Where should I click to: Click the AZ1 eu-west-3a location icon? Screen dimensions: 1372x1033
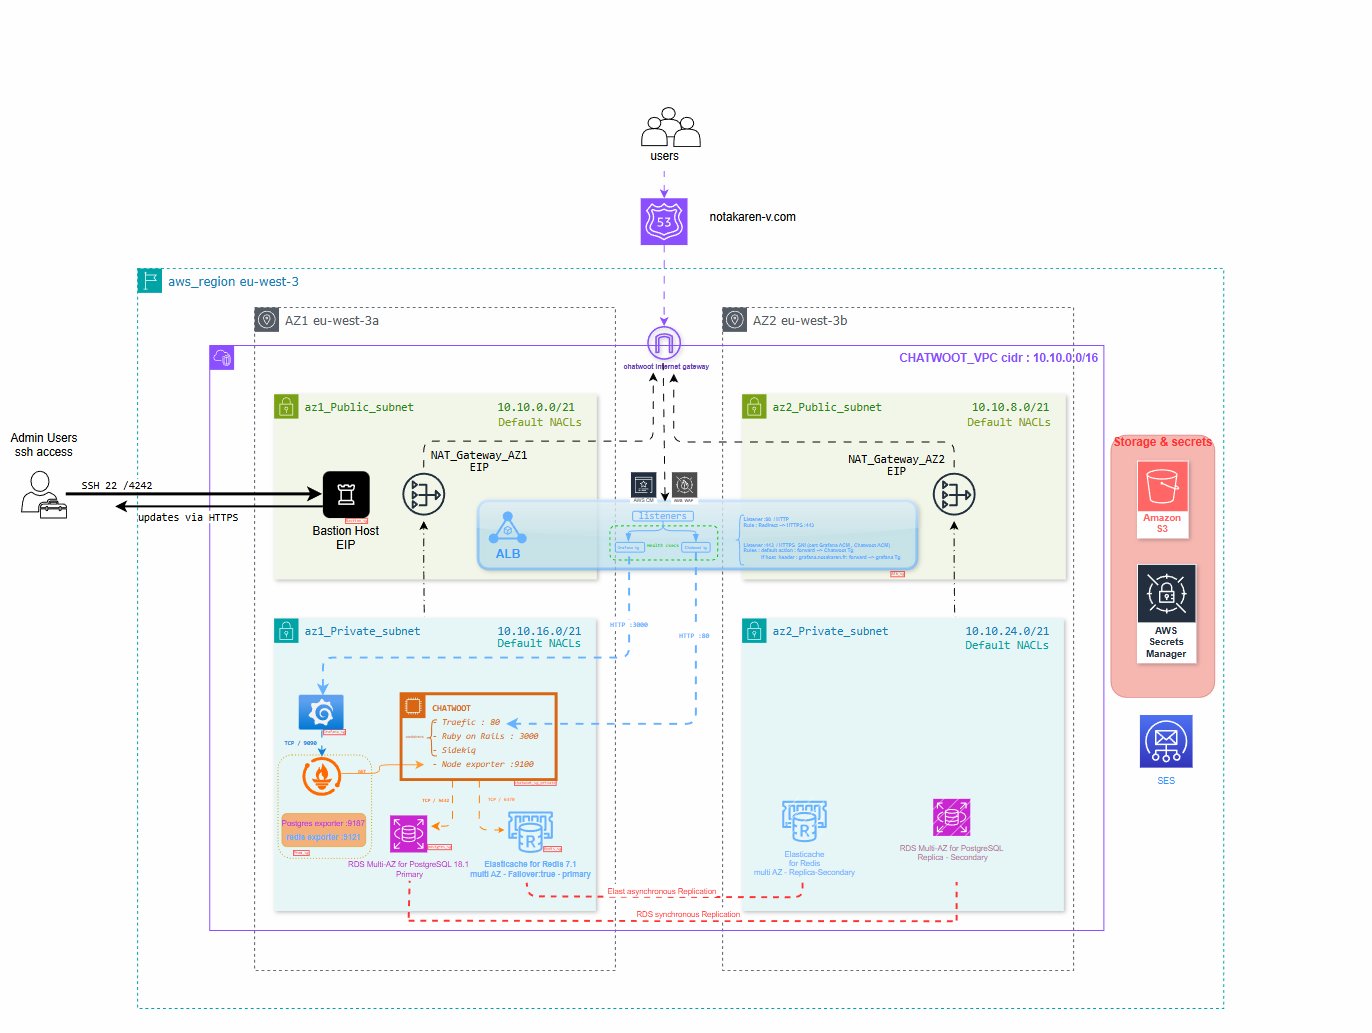tap(266, 320)
